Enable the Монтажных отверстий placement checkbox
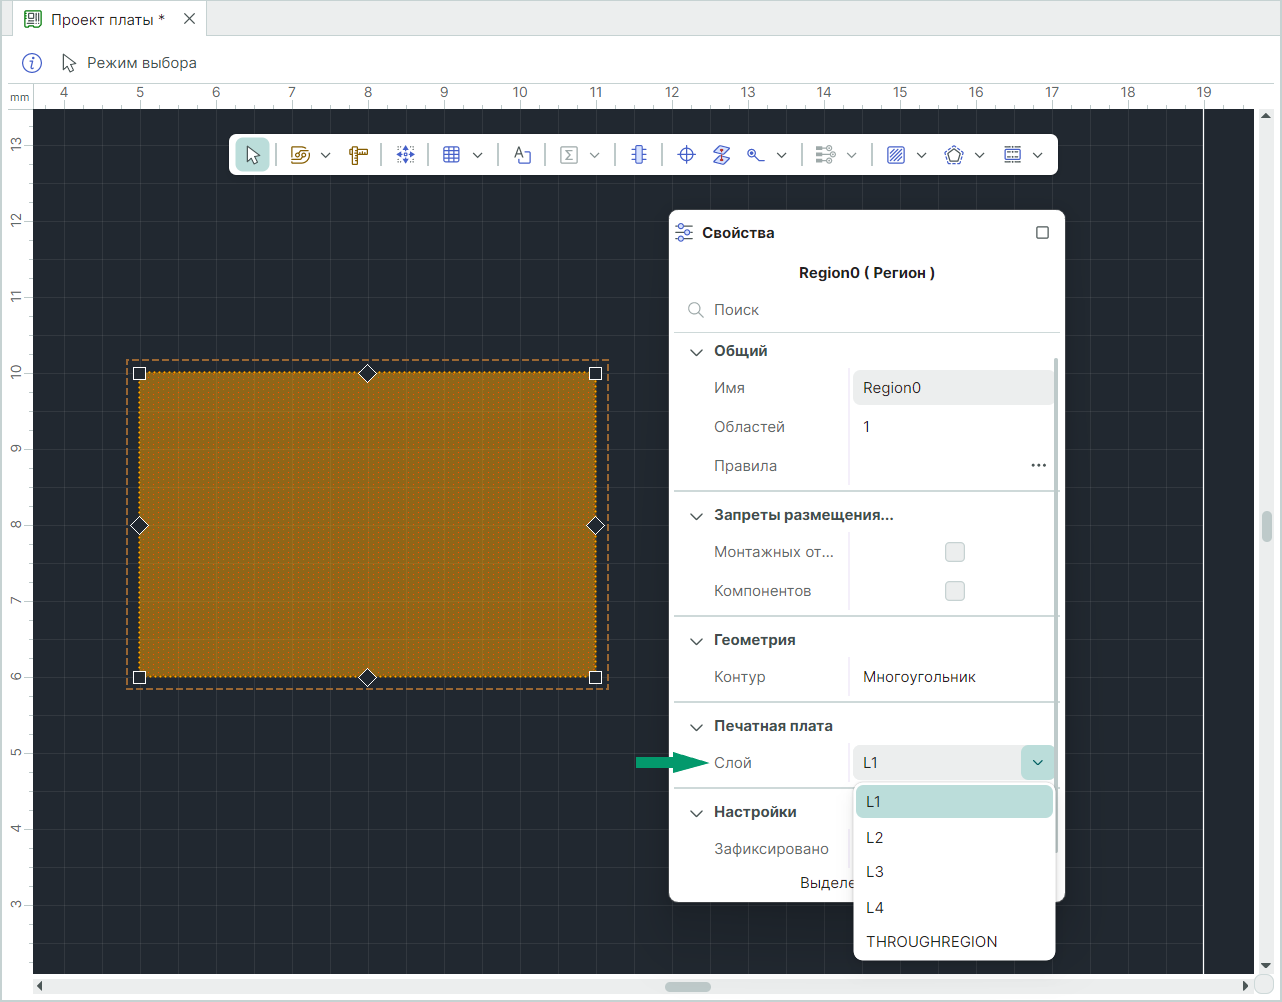Screen dimensions: 1282x1002 click(x=955, y=552)
